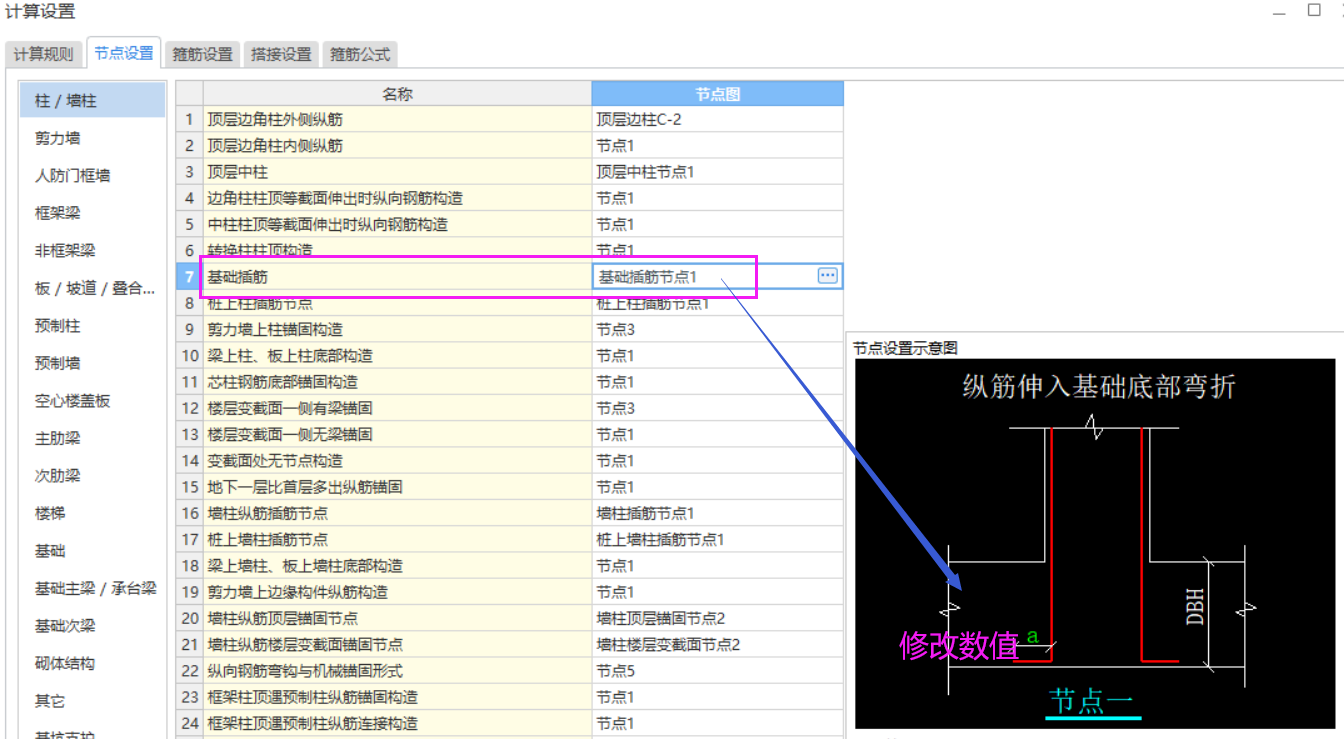The width and height of the screenshot is (1344, 739).
Task: Click 变截面处无节点构造 row
Action: [398, 461]
